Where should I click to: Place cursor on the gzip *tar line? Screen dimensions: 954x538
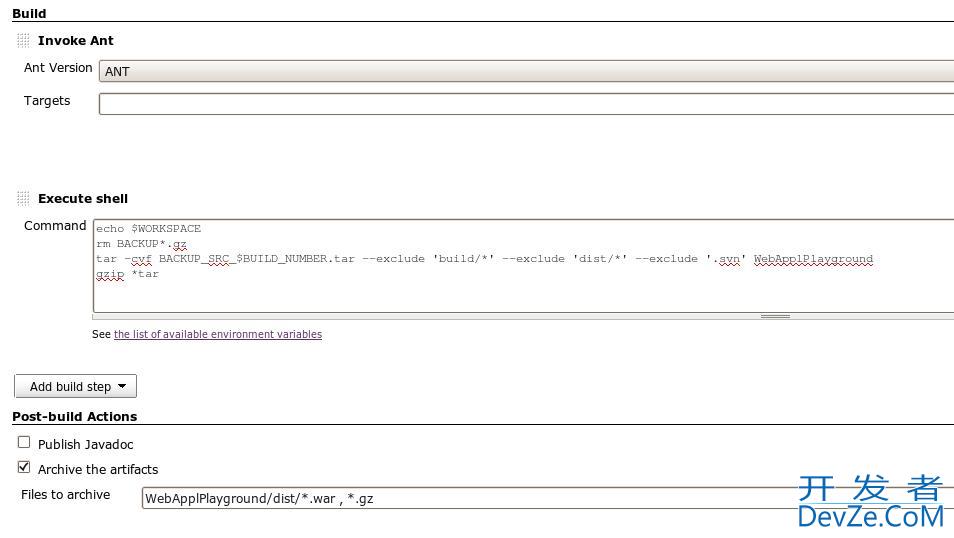tap(127, 274)
